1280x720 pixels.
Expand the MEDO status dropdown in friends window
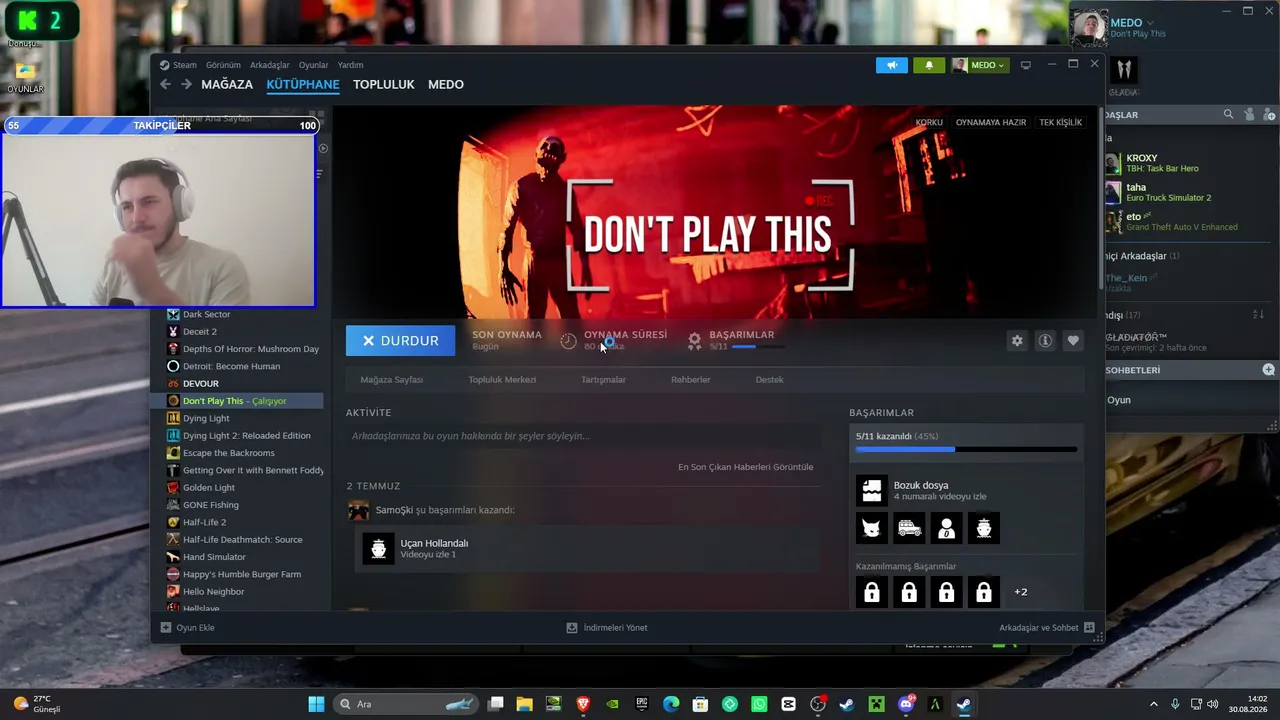[x=1150, y=22]
